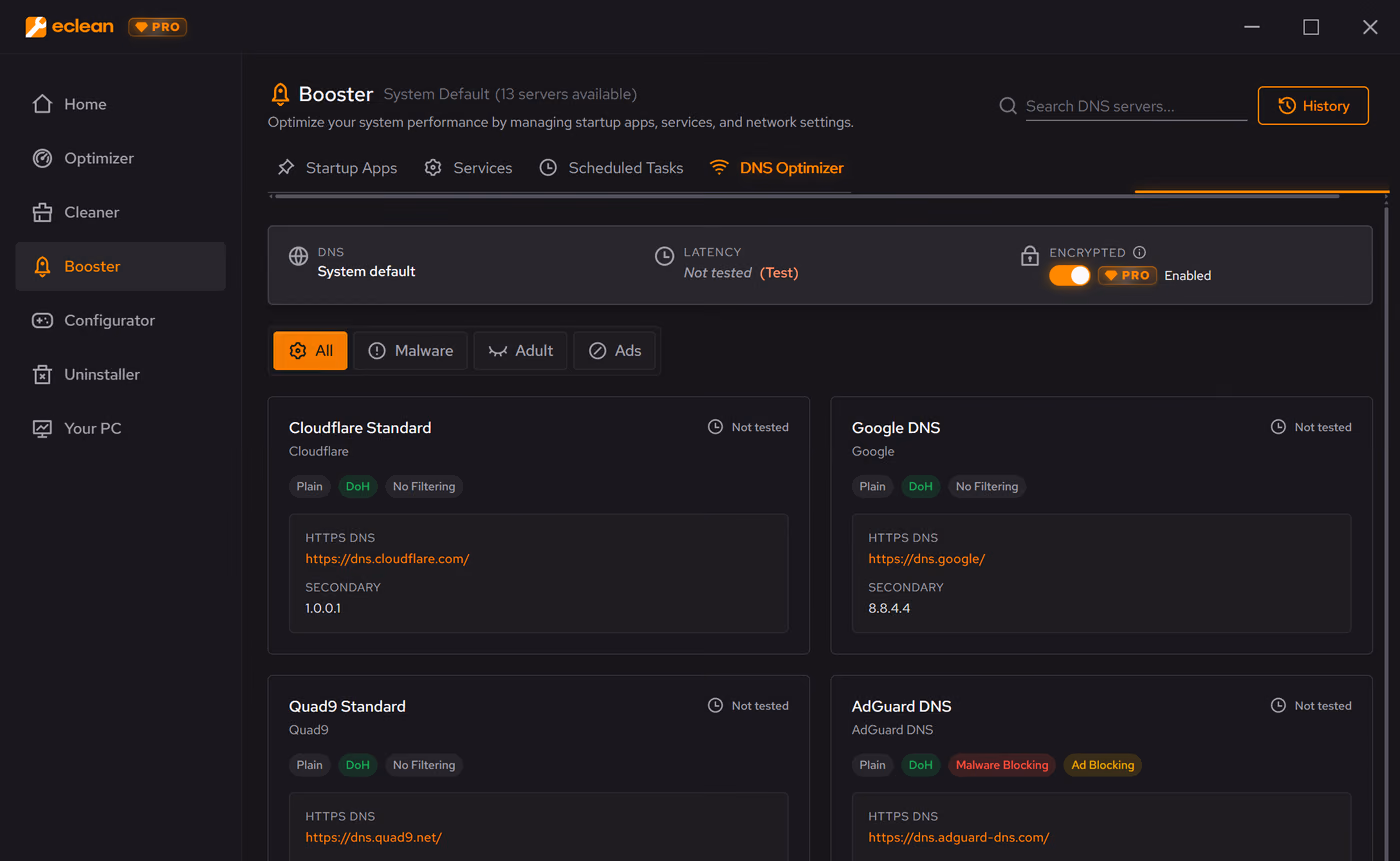Switch to the Startup Apps tab
This screenshot has height=861, width=1400.
click(337, 168)
